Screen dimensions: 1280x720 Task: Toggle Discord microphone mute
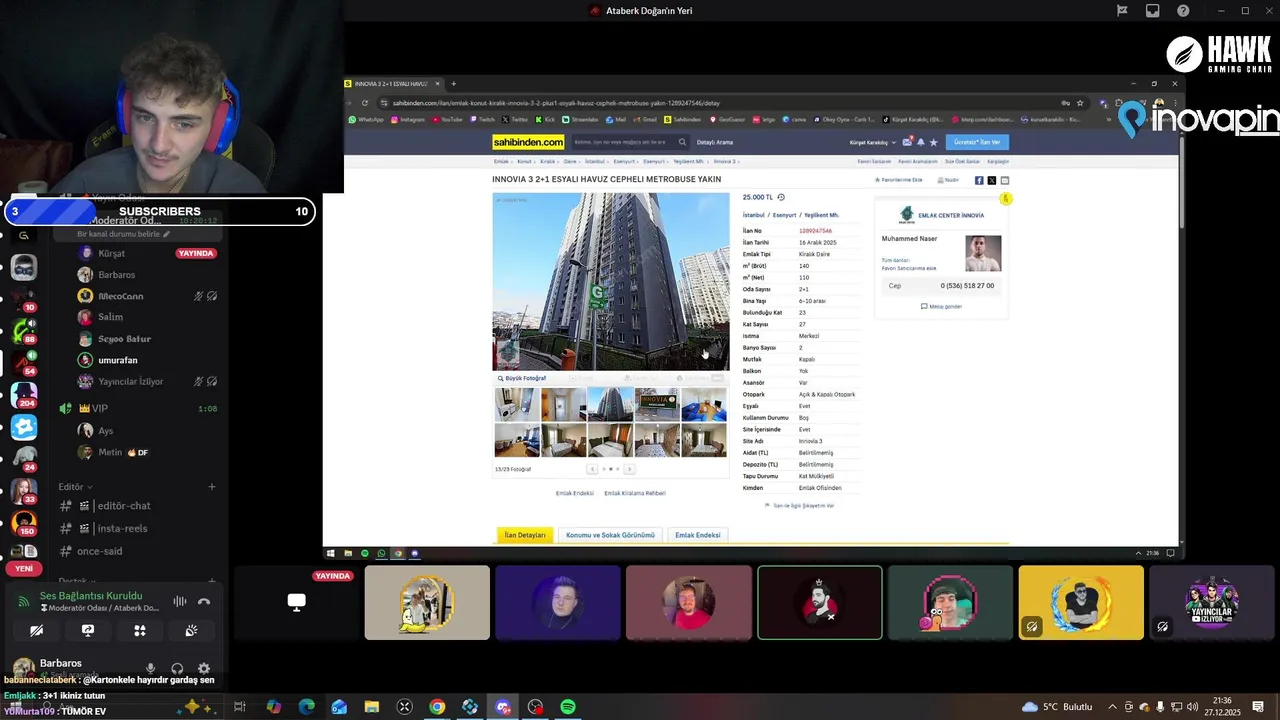pos(151,668)
